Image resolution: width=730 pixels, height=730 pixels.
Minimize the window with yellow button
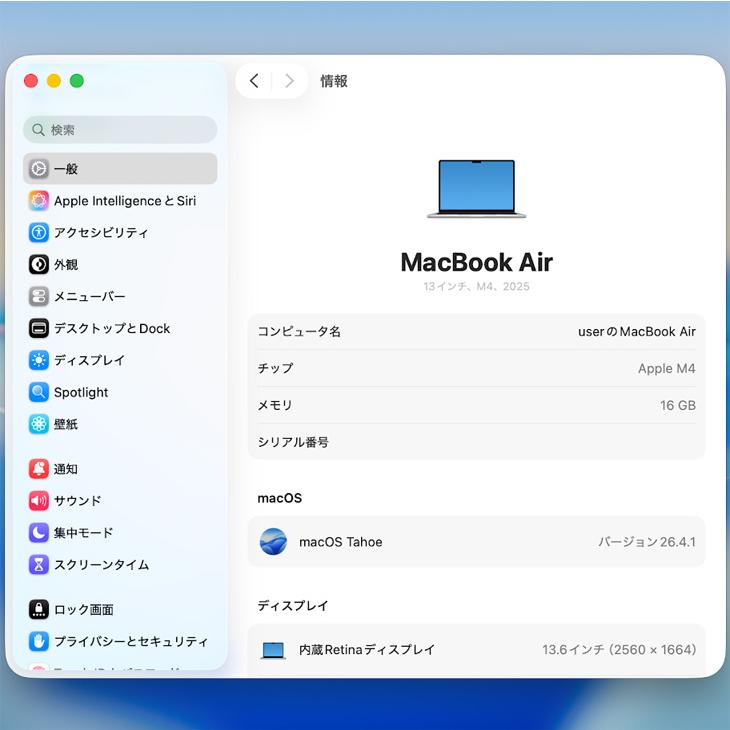click(x=54, y=81)
